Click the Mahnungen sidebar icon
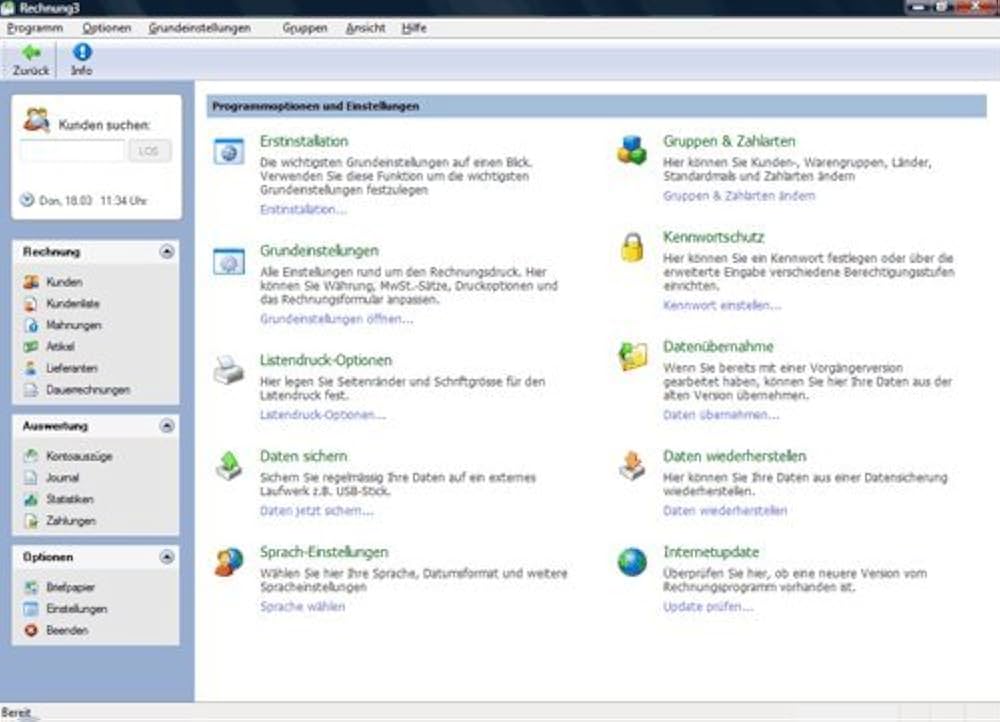Viewport: 1000px width, 722px height. [x=31, y=325]
